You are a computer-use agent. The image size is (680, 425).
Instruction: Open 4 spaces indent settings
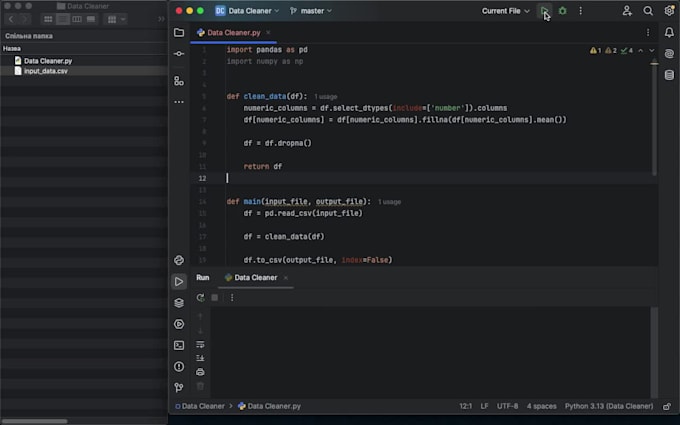click(x=542, y=406)
